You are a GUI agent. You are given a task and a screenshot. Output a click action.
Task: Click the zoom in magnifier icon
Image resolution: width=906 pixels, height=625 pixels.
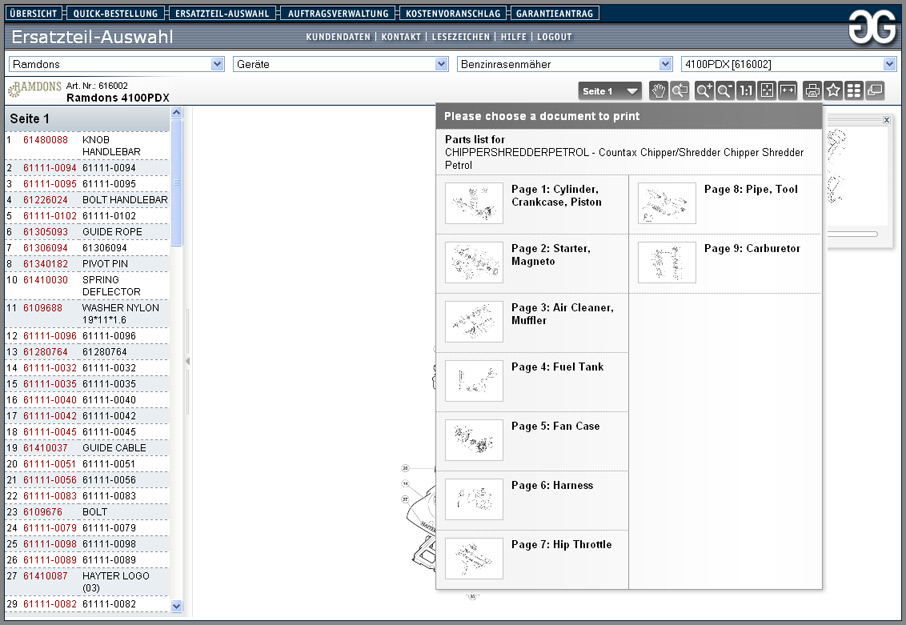pos(704,91)
